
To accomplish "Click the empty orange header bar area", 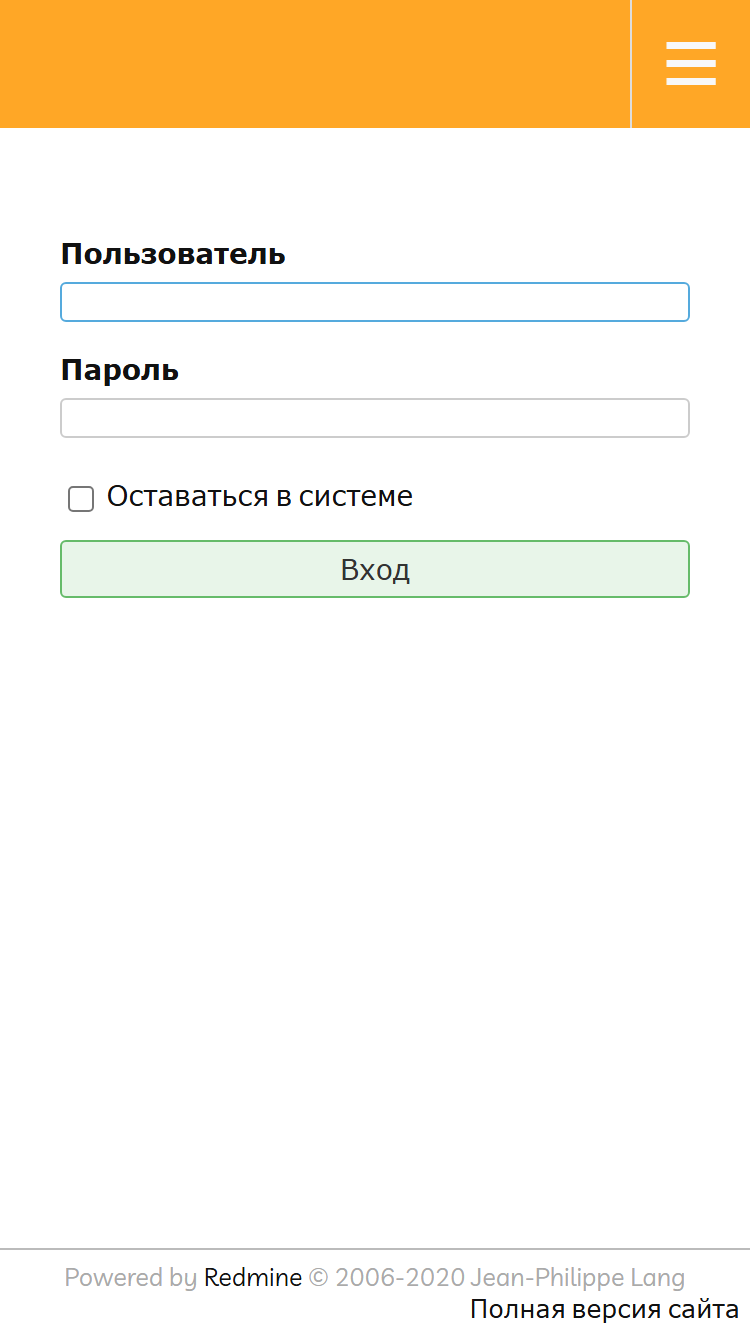I will pos(315,64).
